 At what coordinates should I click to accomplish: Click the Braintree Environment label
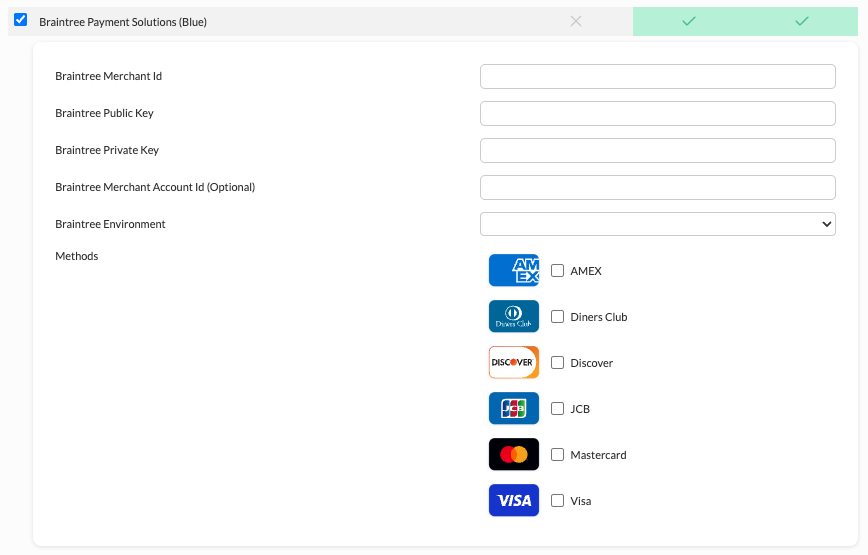click(110, 224)
